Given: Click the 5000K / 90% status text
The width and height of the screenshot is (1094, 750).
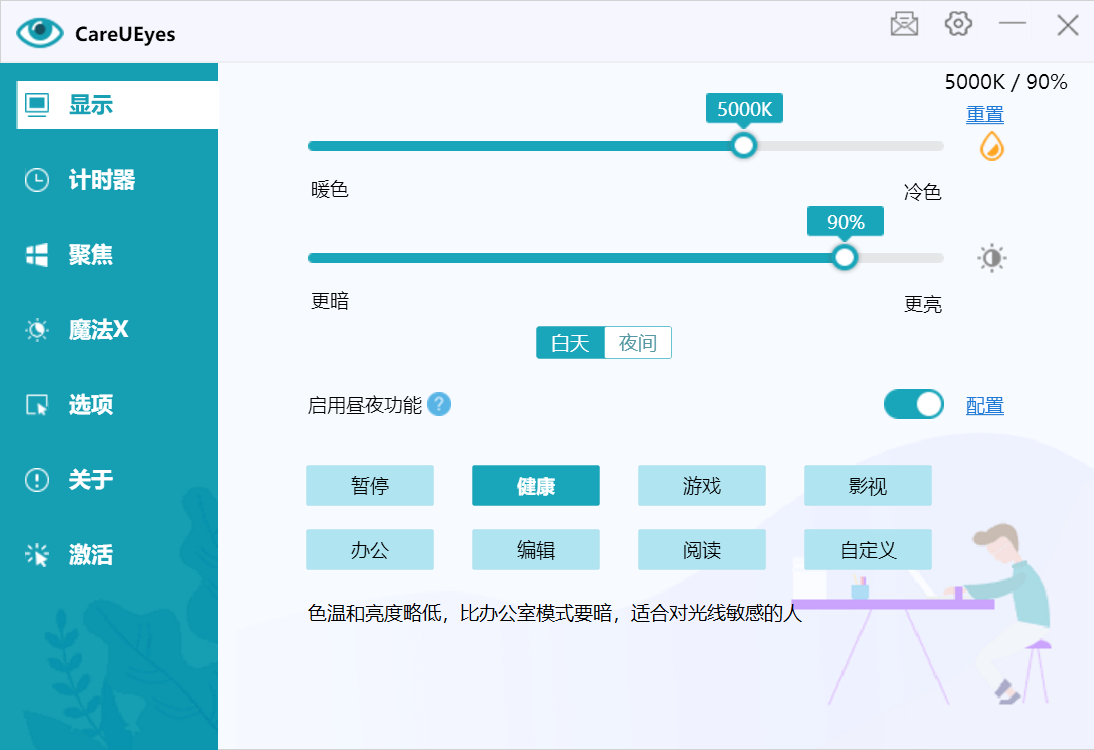Looking at the screenshot, I should (1005, 82).
